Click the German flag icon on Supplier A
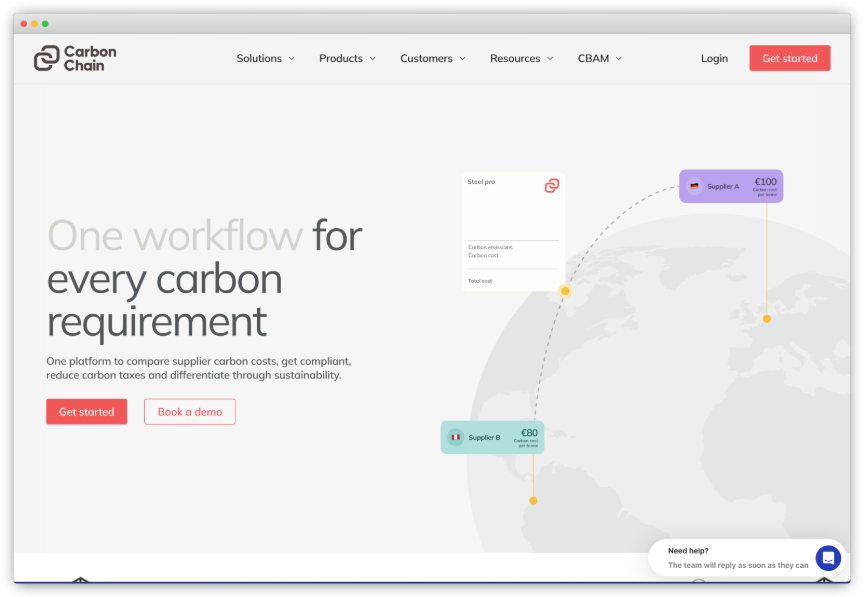Image resolution: width=864 pixels, height=597 pixels. [x=694, y=186]
